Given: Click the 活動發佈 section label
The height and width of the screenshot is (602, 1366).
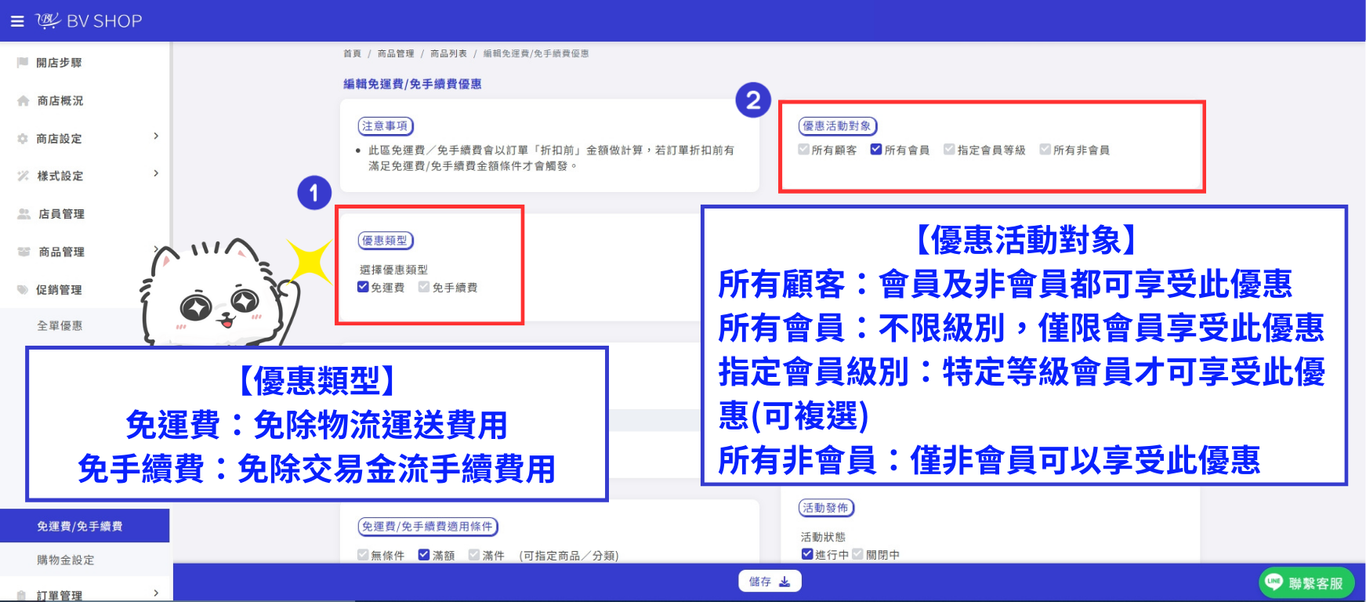Looking at the screenshot, I should 826,508.
